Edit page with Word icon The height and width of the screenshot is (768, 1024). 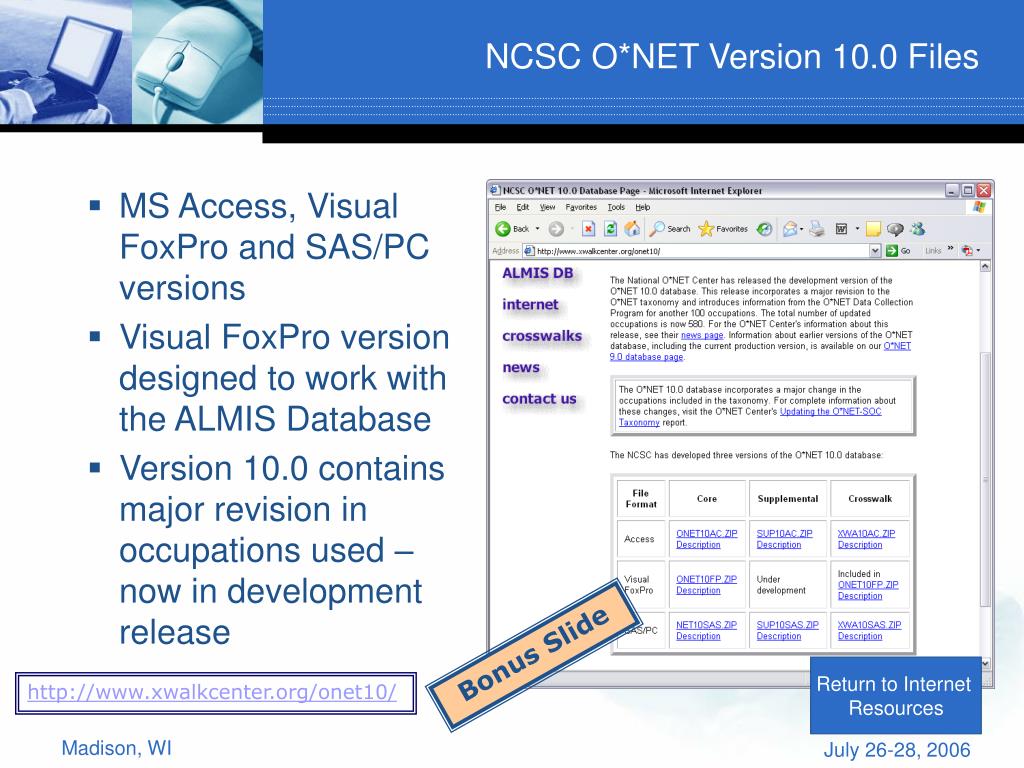[x=842, y=229]
